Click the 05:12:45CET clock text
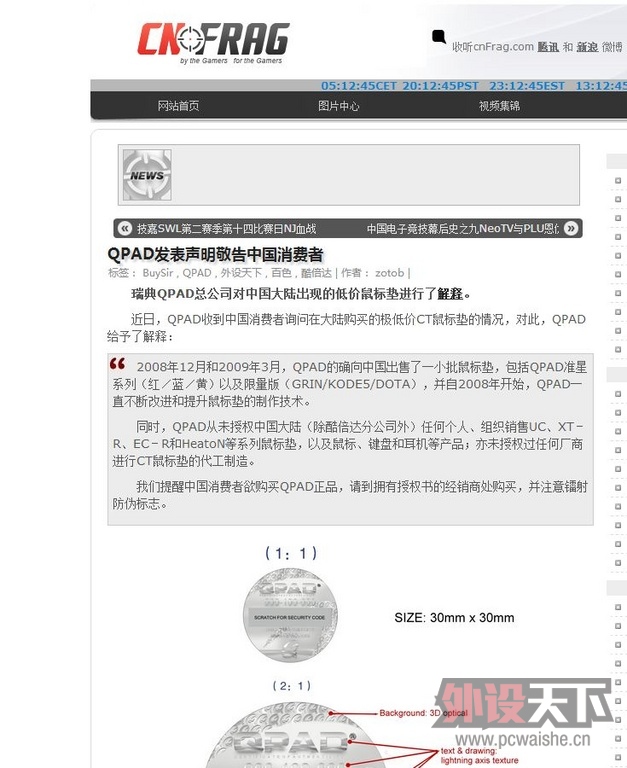Image resolution: width=627 pixels, height=768 pixels. tap(359, 86)
